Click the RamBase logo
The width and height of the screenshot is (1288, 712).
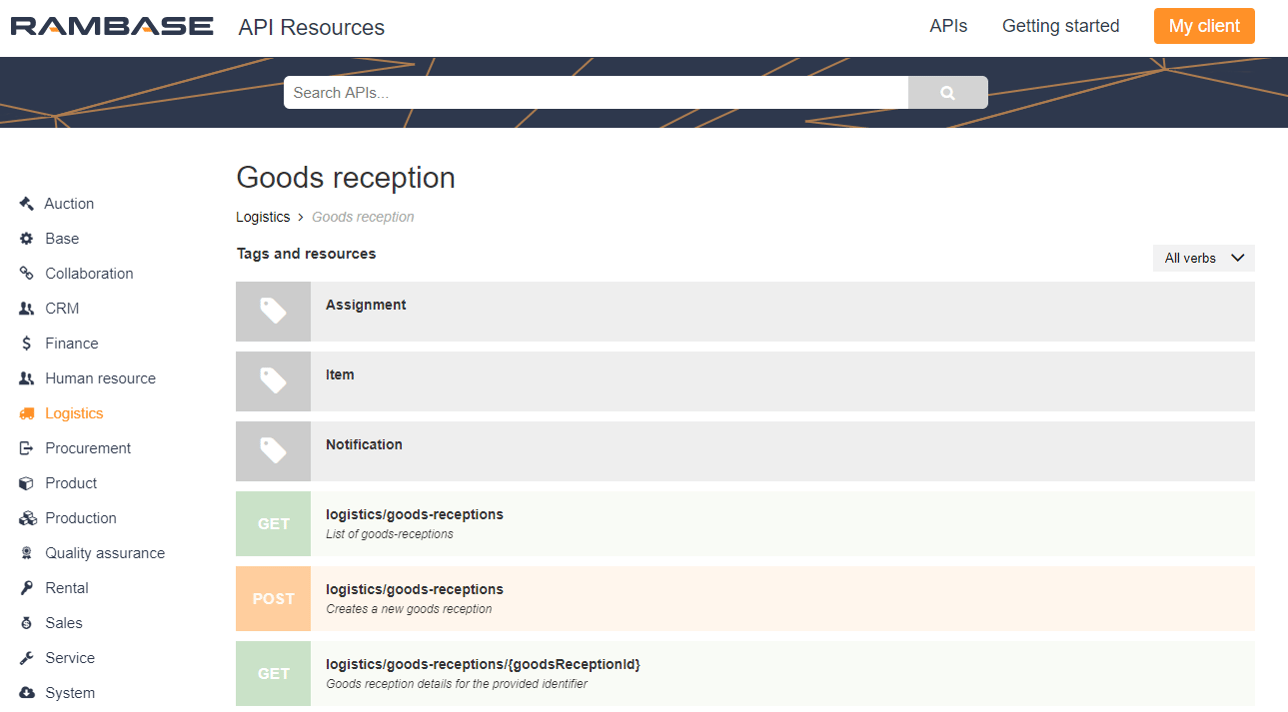pos(112,26)
